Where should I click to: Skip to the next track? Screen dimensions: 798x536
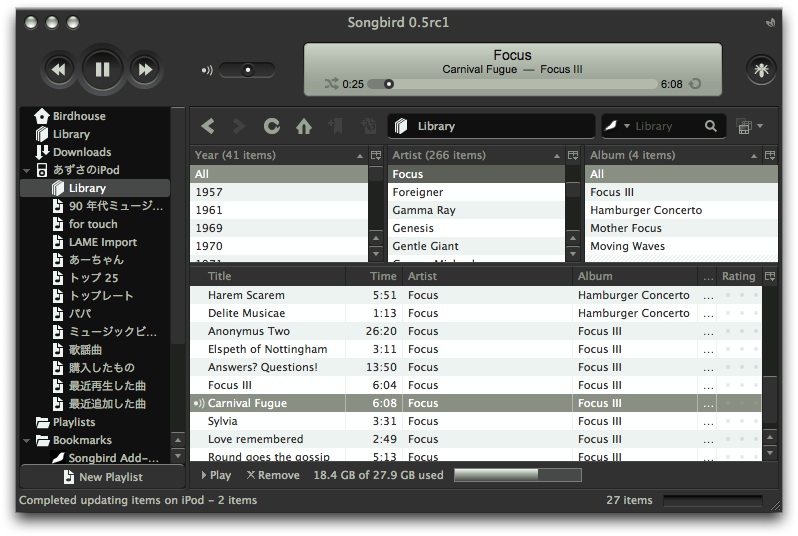click(x=145, y=69)
